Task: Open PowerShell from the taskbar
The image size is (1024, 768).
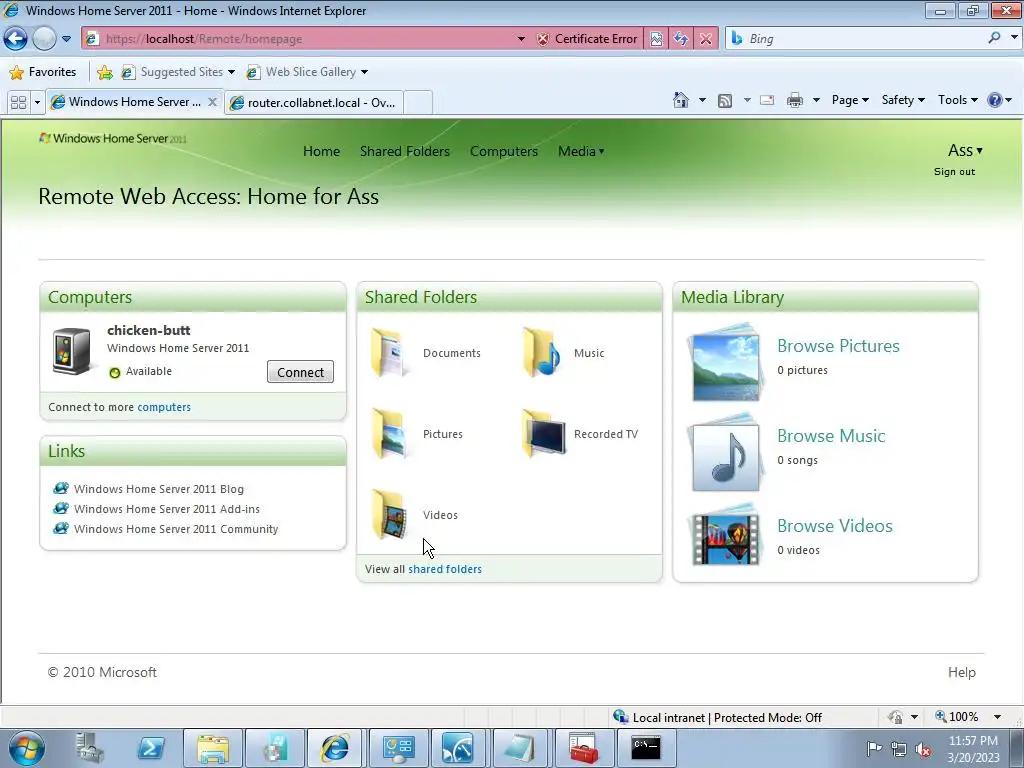Action: [151, 748]
